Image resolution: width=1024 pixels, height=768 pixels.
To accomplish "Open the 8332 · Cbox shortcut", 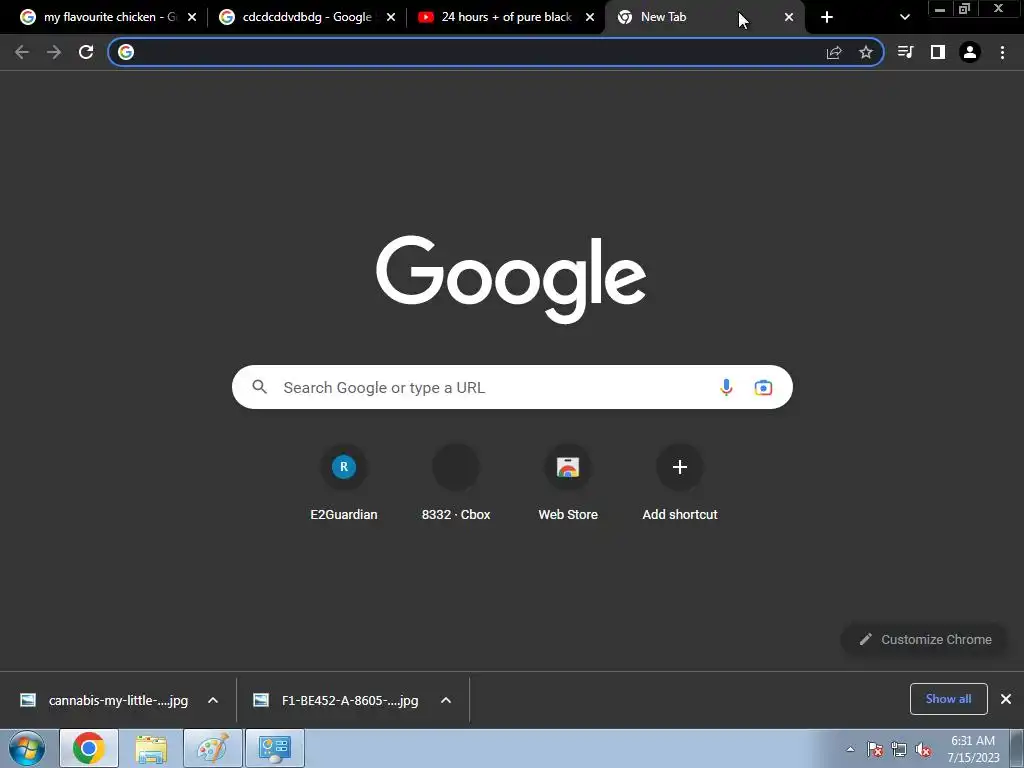I will point(456,483).
